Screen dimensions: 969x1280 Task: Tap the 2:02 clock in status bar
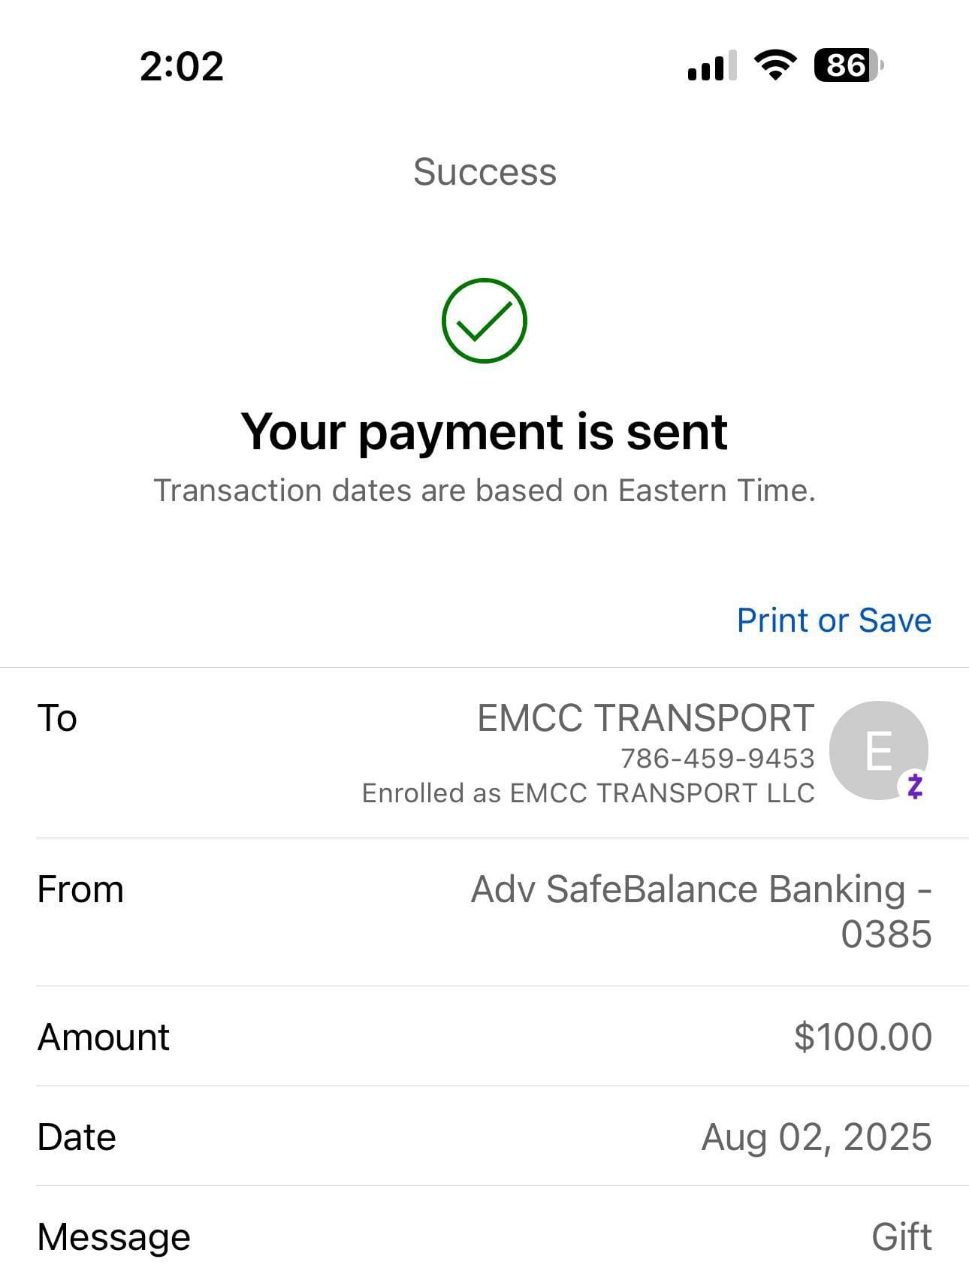181,66
